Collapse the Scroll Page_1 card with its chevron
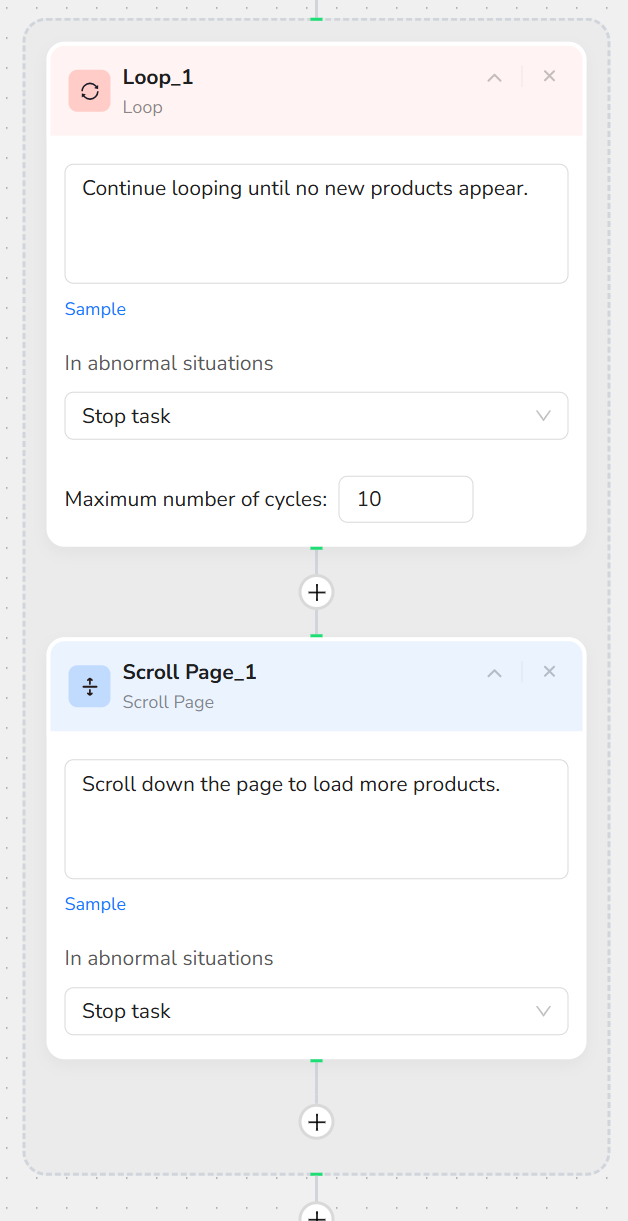Image resolution: width=628 pixels, height=1221 pixels. pyautogui.click(x=494, y=672)
